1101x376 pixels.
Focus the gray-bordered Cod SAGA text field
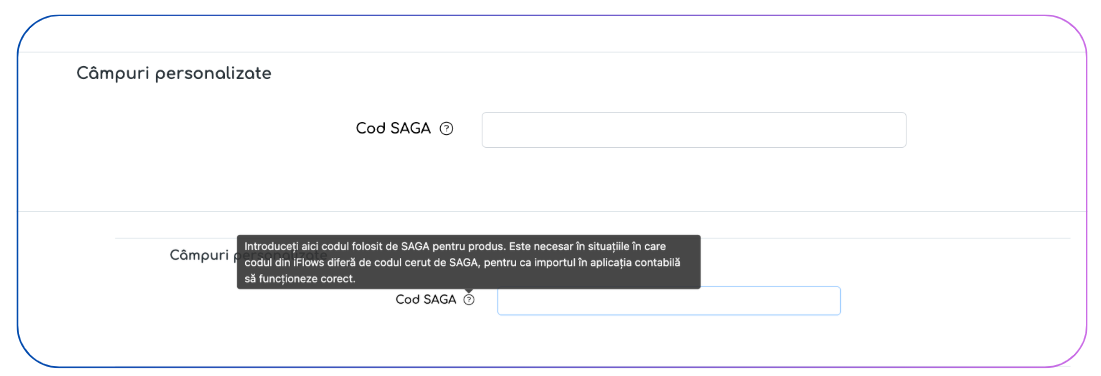694,130
